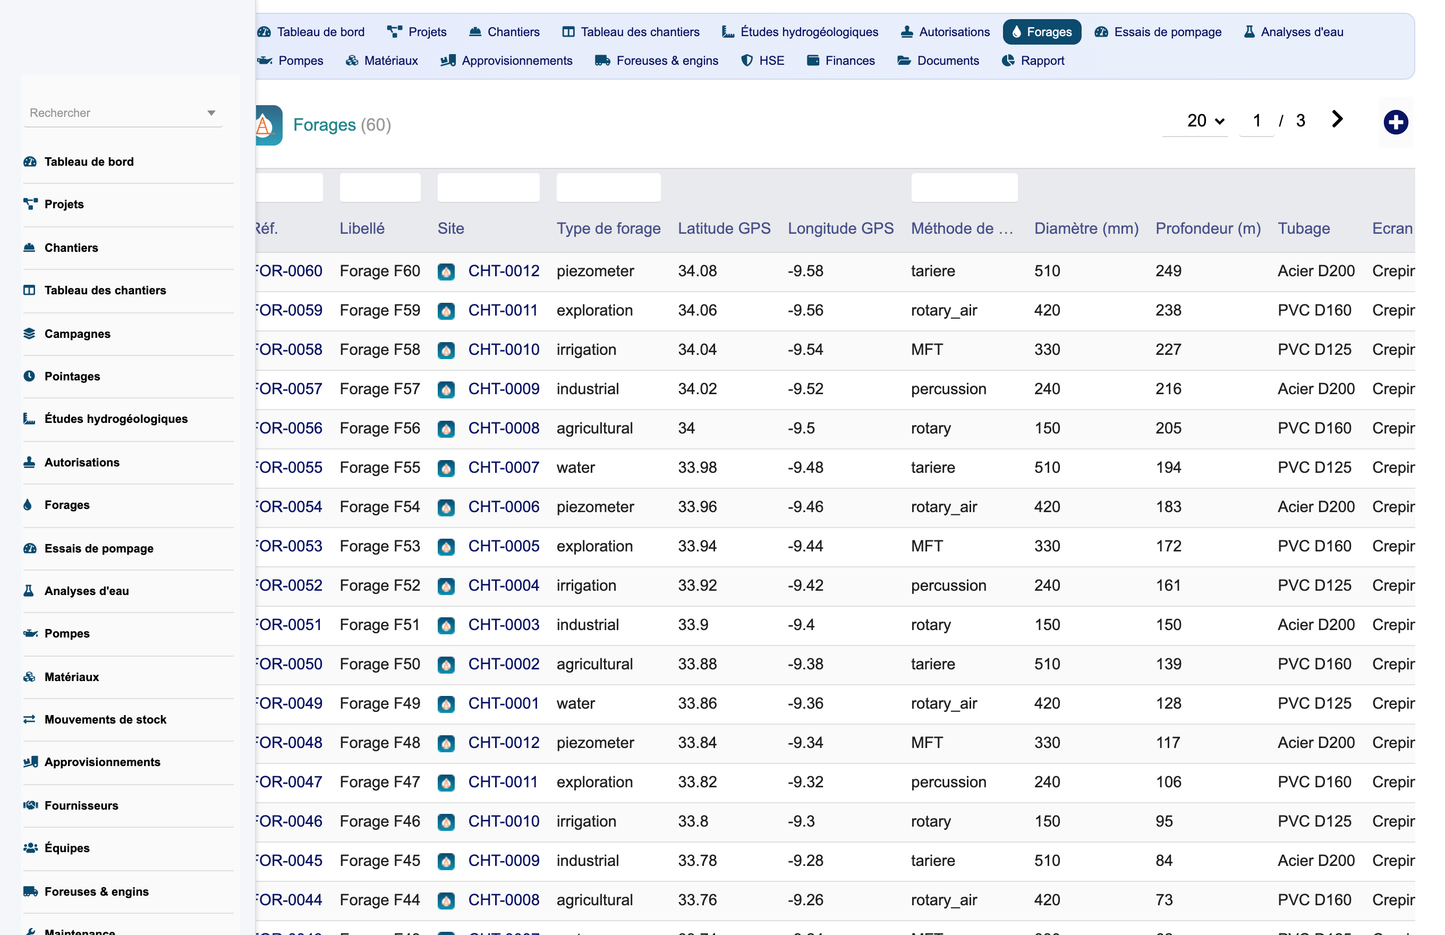
Task: Open Tableau de bord in sidebar
Action: point(88,162)
